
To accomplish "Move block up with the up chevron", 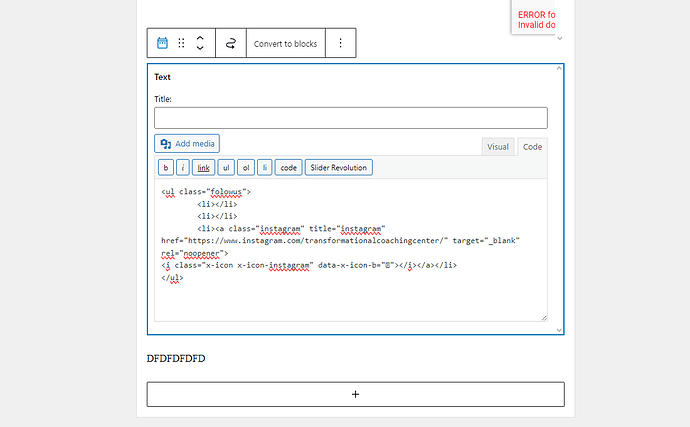I will pos(200,38).
